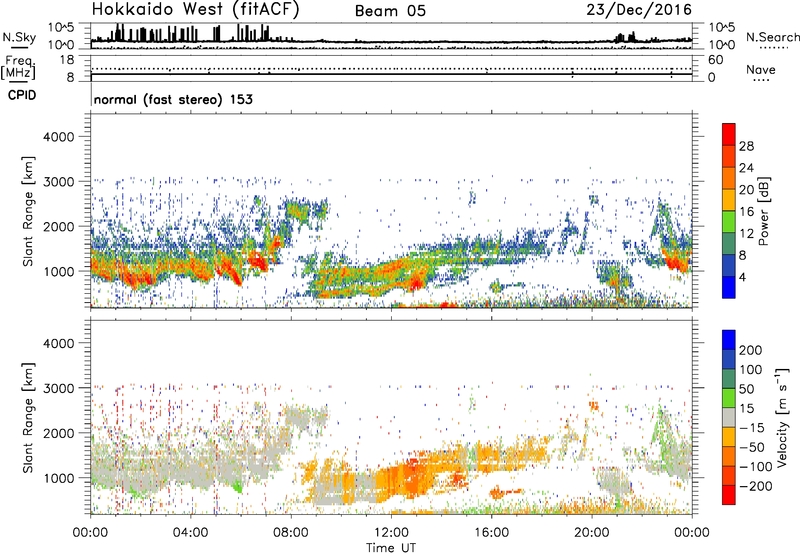Click the blue bottom segment of Power colorbar

coord(729,287)
